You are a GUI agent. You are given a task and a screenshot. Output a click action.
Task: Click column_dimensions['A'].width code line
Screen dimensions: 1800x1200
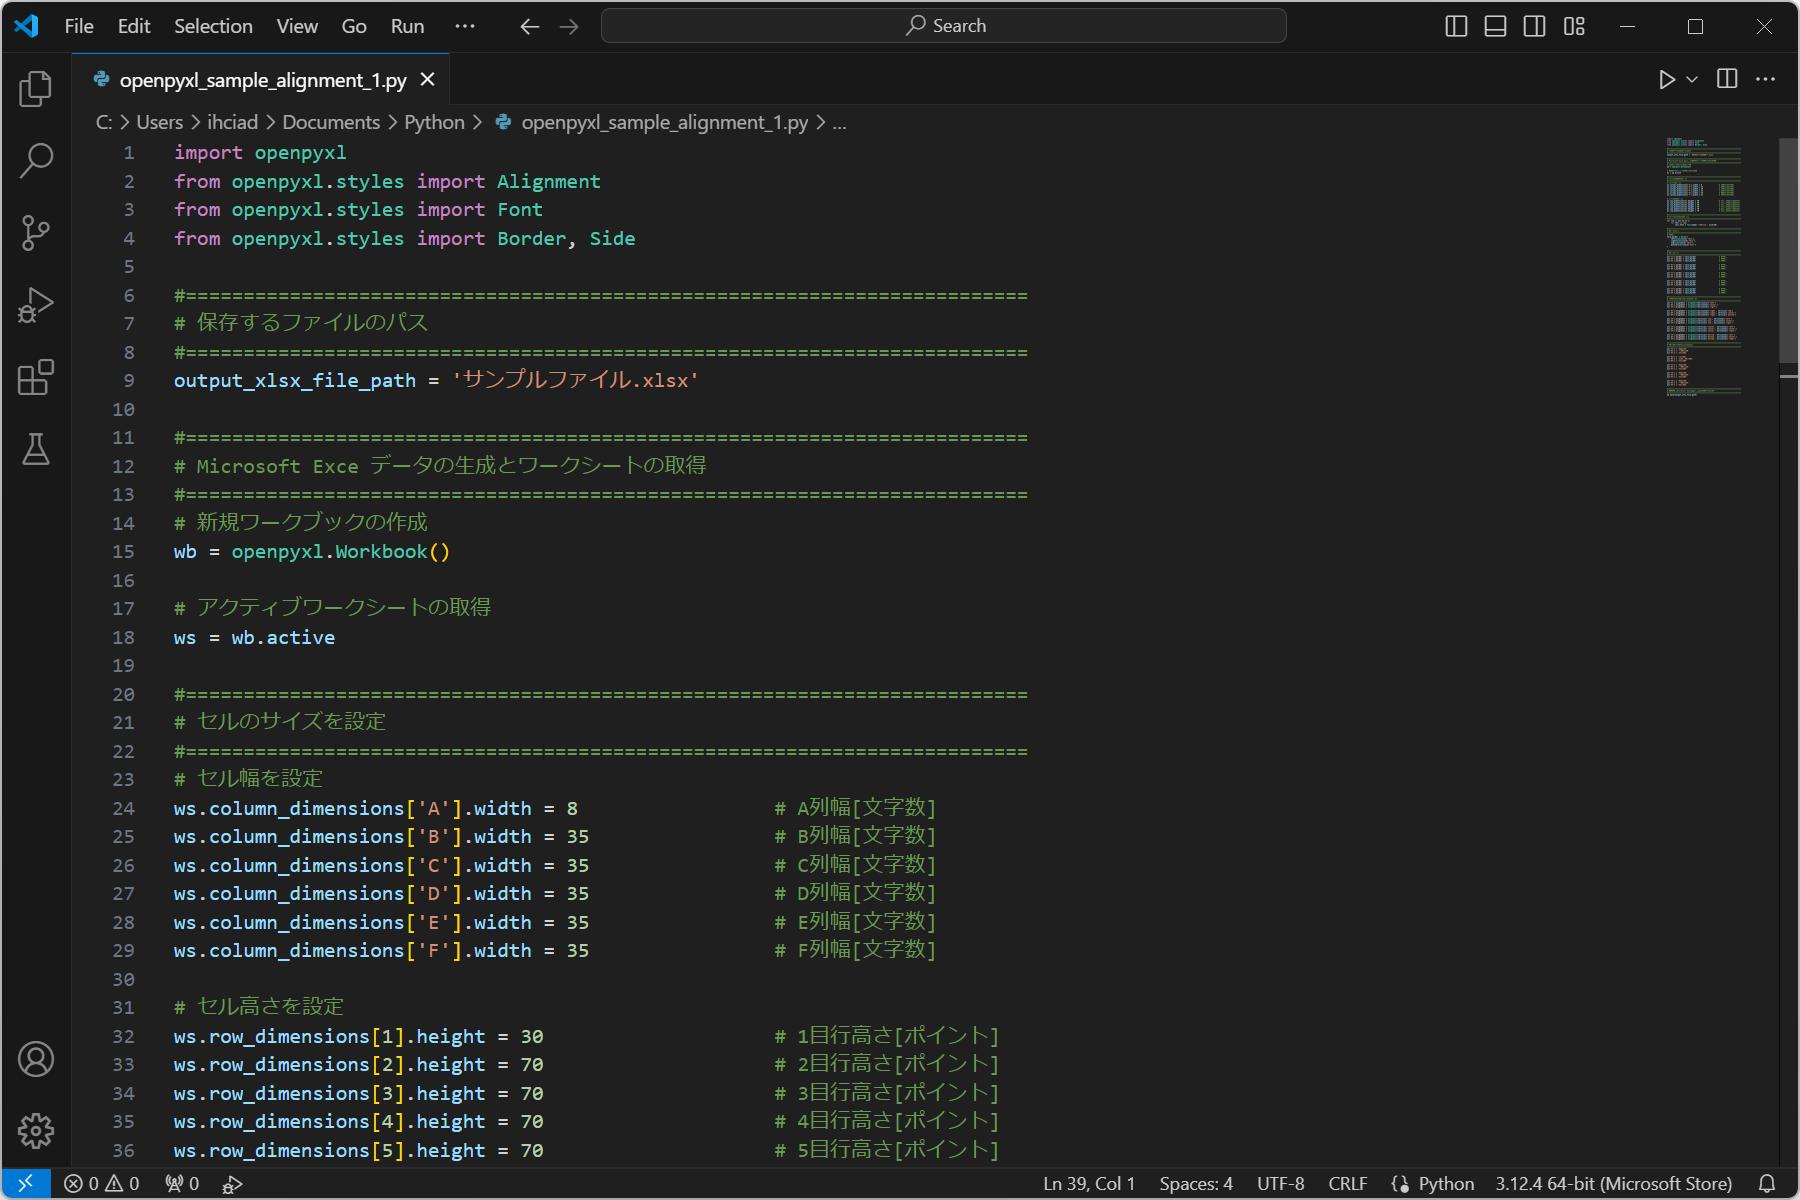(375, 808)
